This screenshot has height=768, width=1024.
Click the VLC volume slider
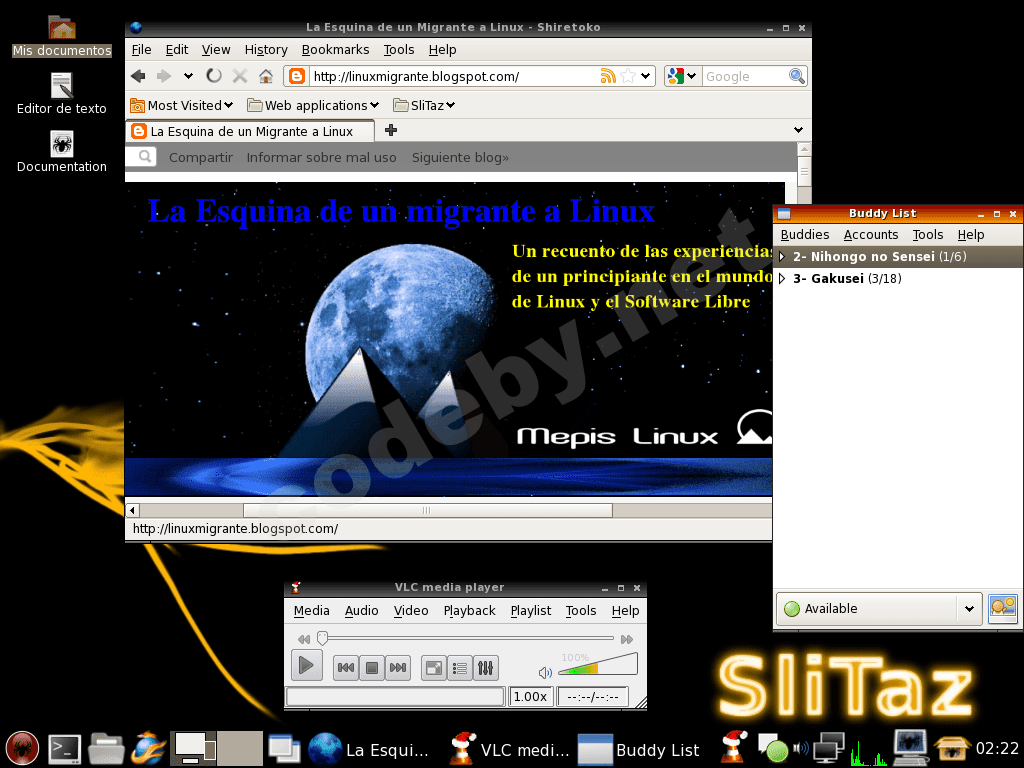[x=598, y=665]
